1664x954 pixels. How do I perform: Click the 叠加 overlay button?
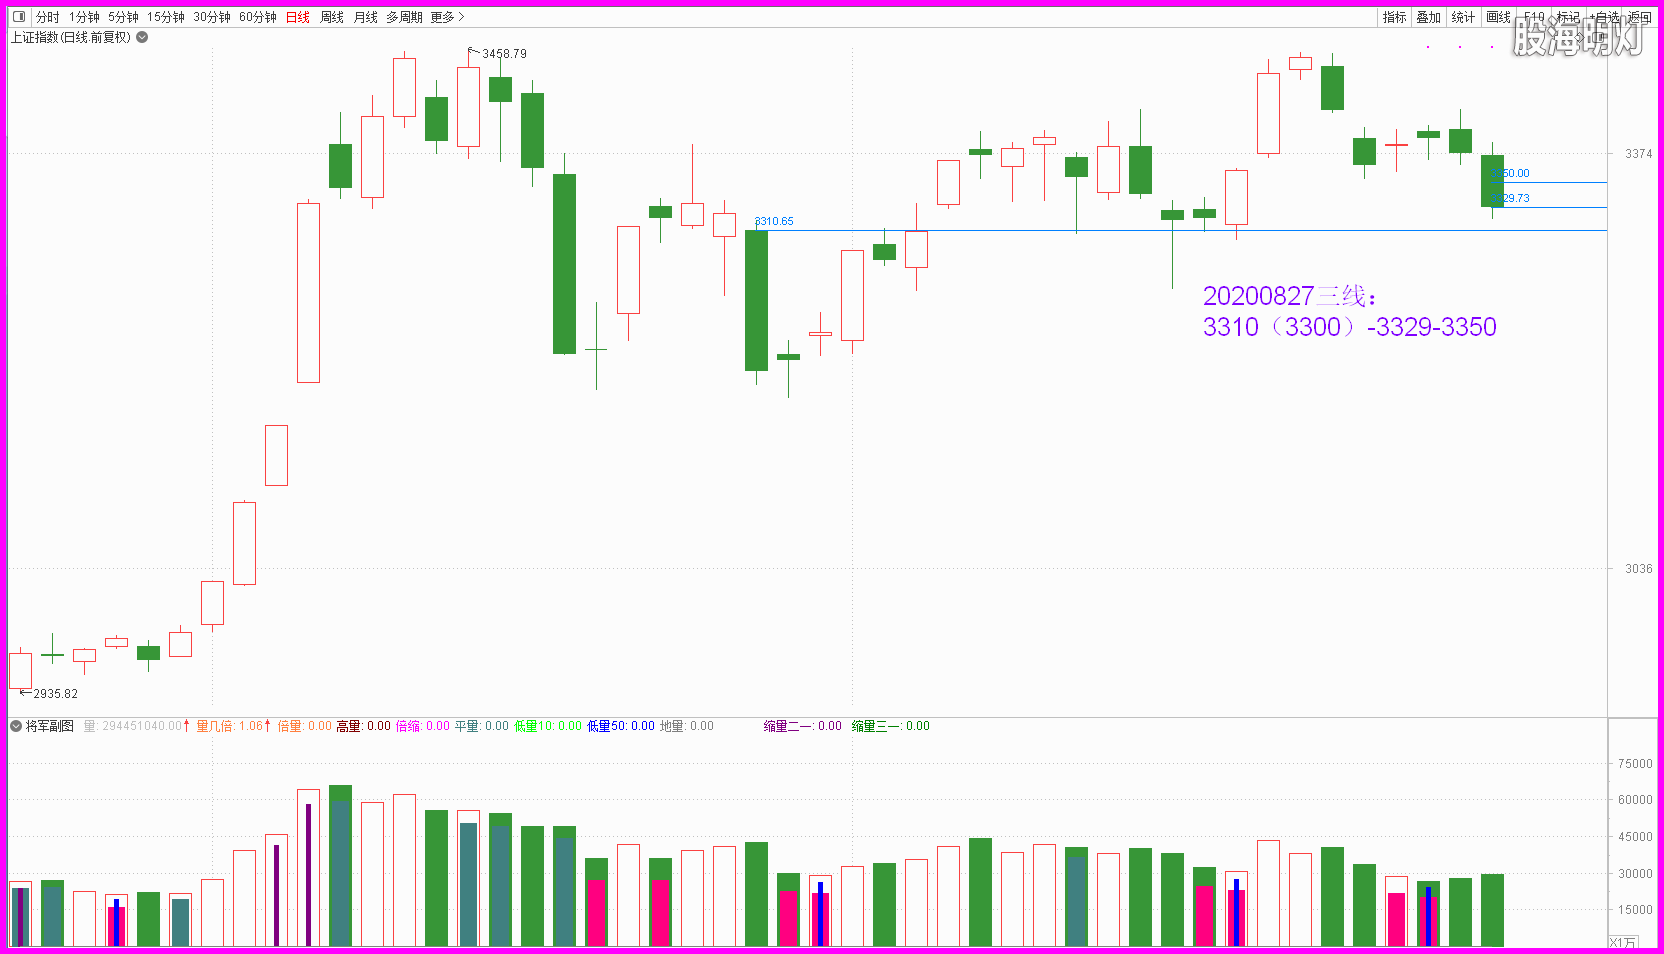(x=1429, y=17)
